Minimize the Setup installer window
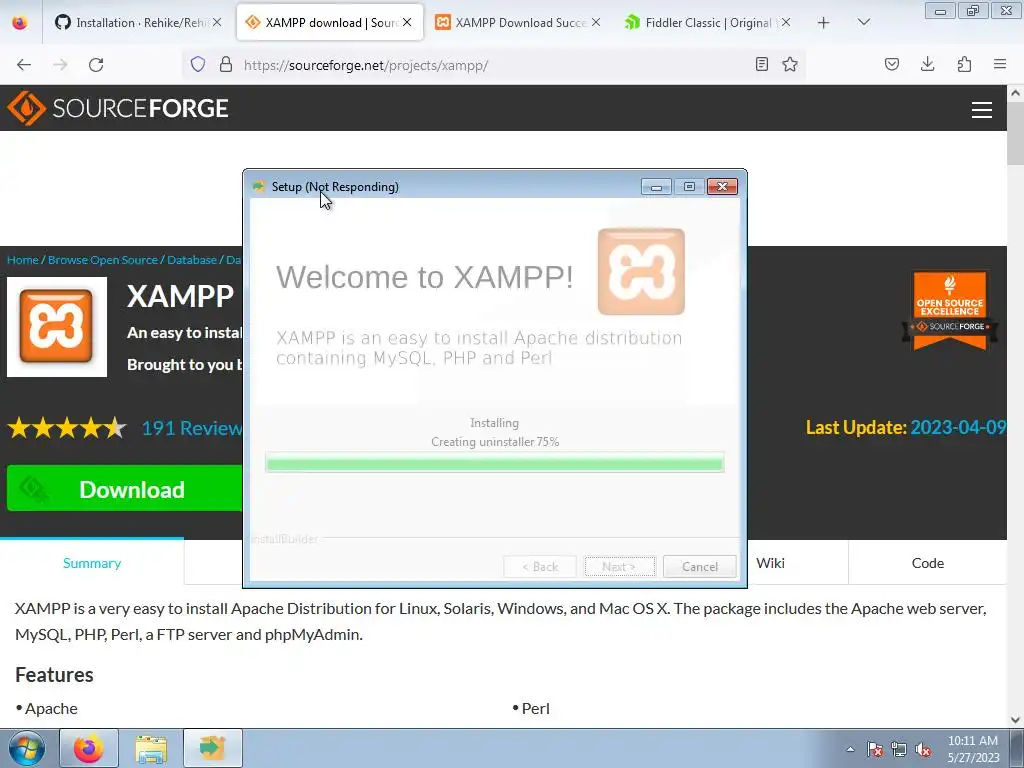The width and height of the screenshot is (1024, 768). tap(656, 187)
